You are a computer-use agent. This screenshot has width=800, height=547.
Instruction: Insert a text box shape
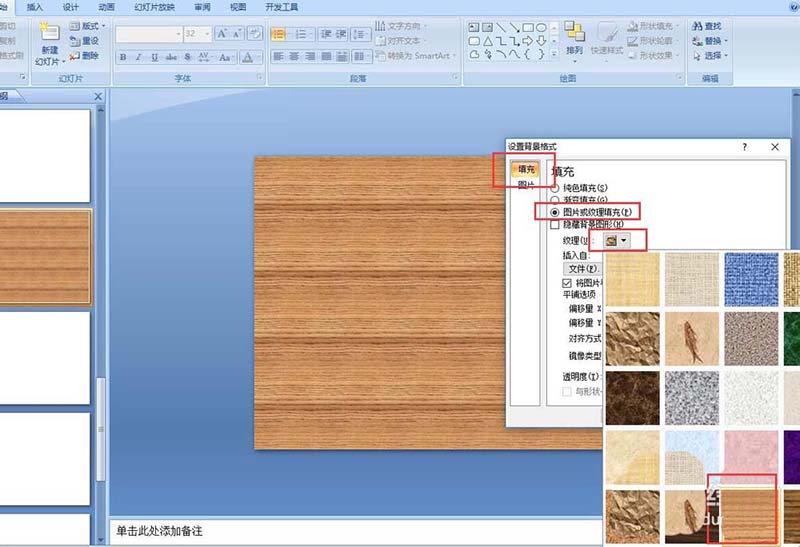474,28
